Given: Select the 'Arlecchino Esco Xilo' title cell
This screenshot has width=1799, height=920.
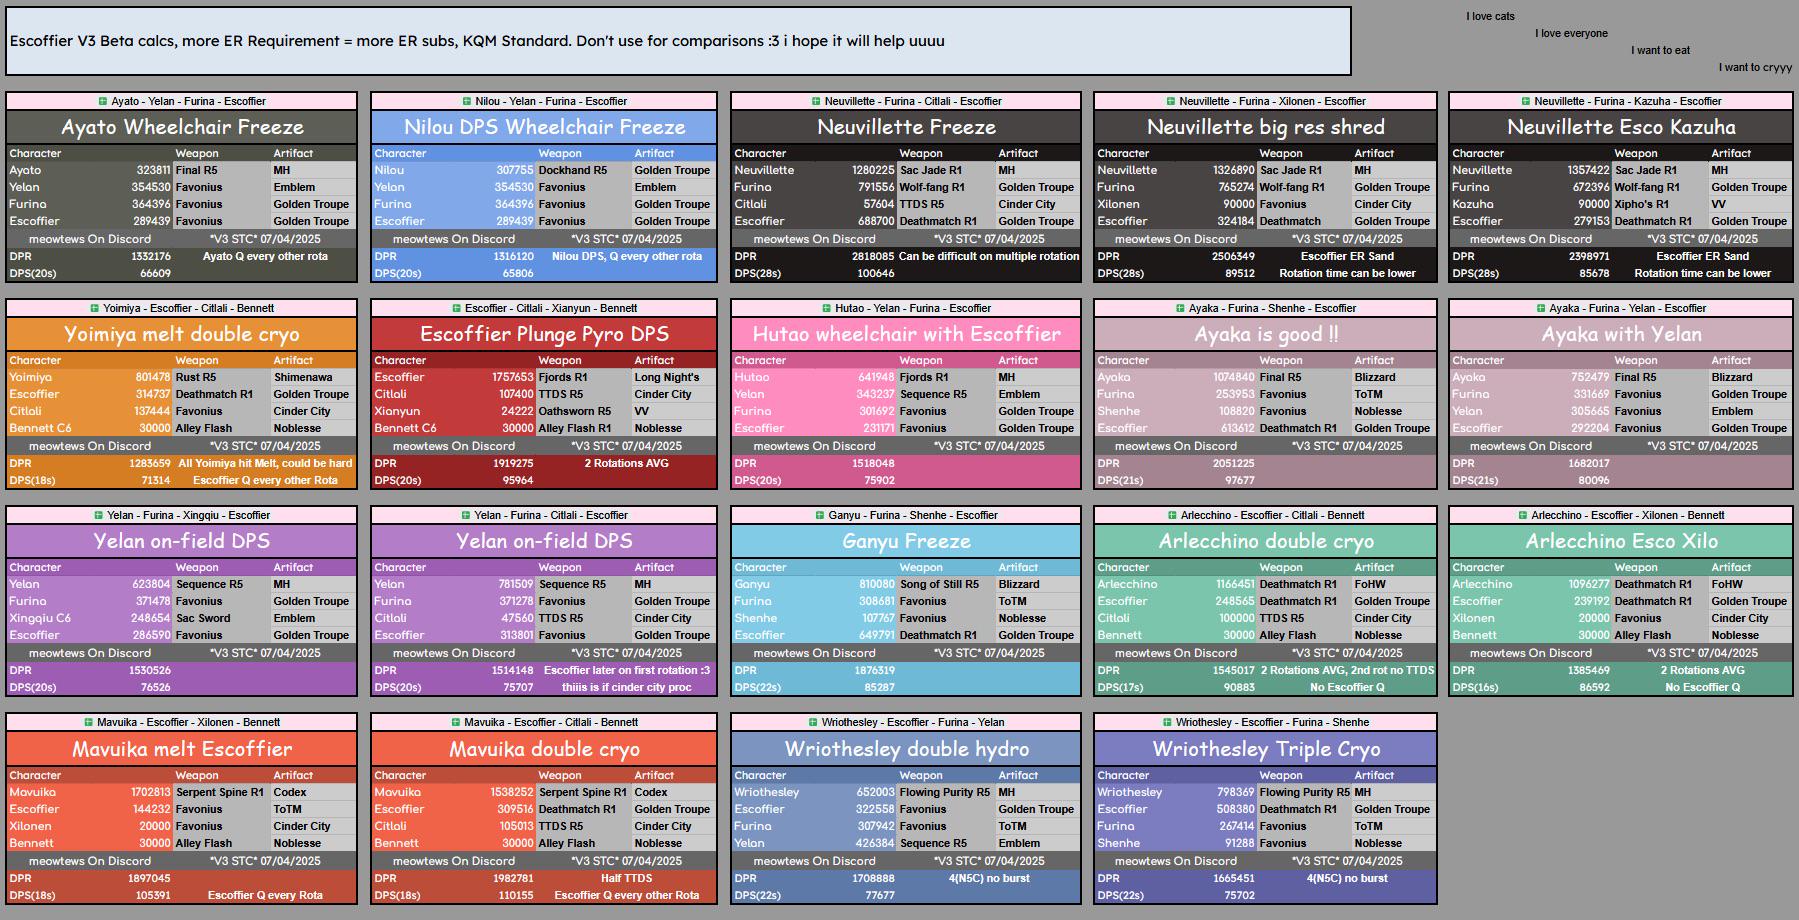Looking at the screenshot, I should (1621, 541).
